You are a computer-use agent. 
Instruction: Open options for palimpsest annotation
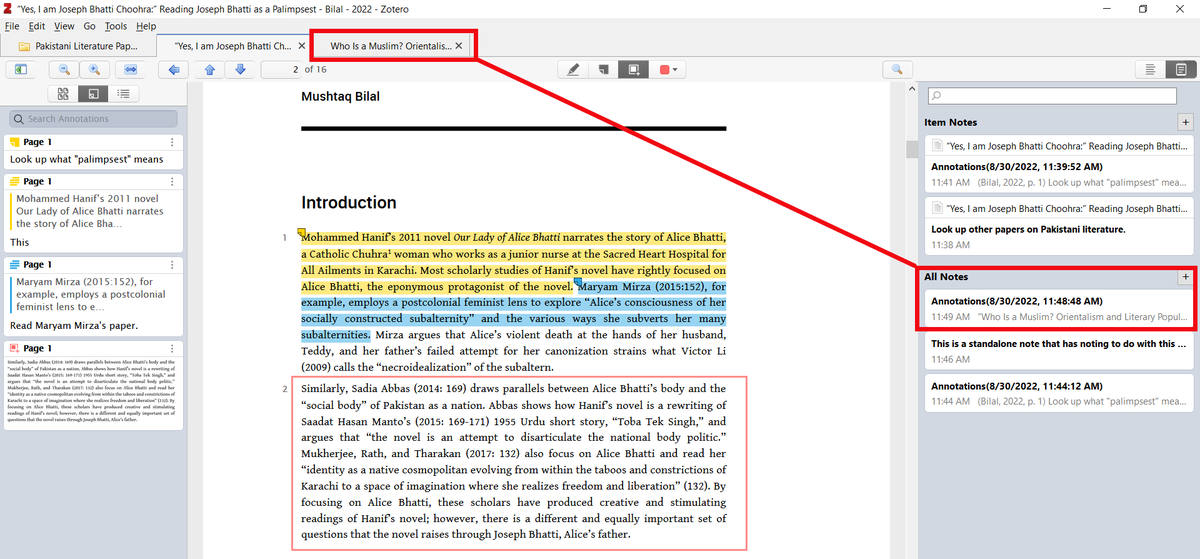click(x=173, y=142)
